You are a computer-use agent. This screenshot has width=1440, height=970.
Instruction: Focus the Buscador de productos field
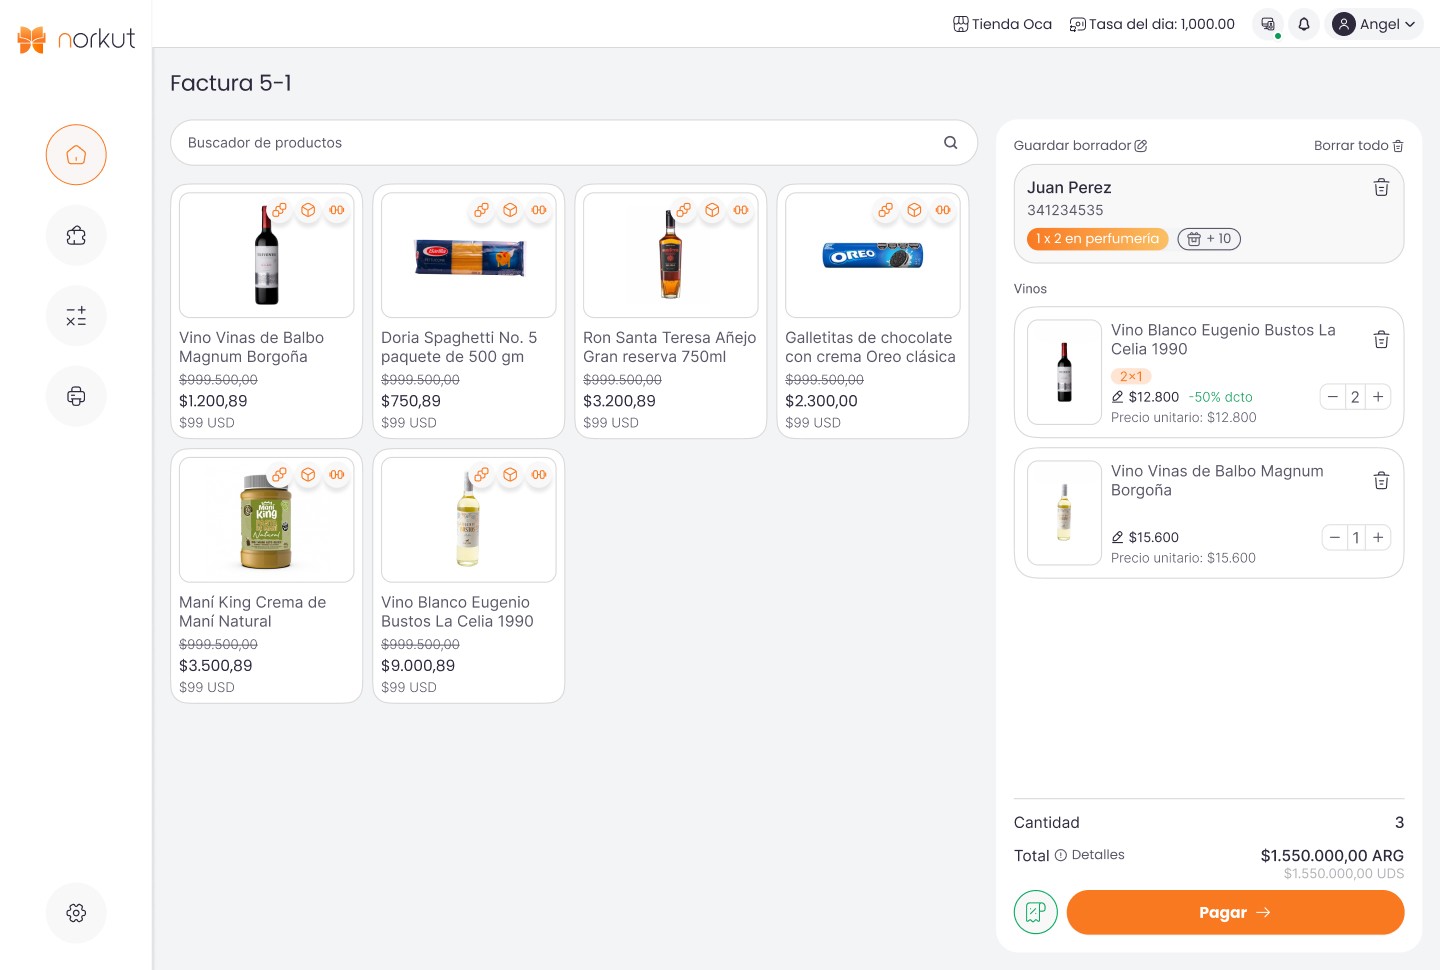tap(574, 143)
